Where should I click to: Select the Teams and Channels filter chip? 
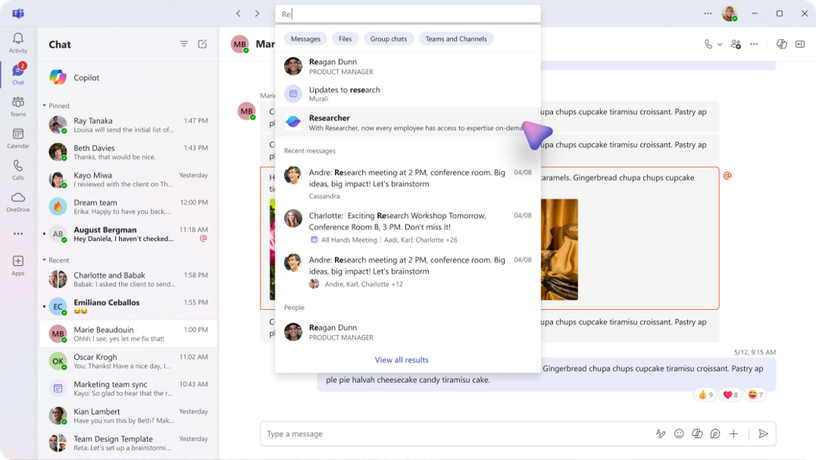pos(456,39)
